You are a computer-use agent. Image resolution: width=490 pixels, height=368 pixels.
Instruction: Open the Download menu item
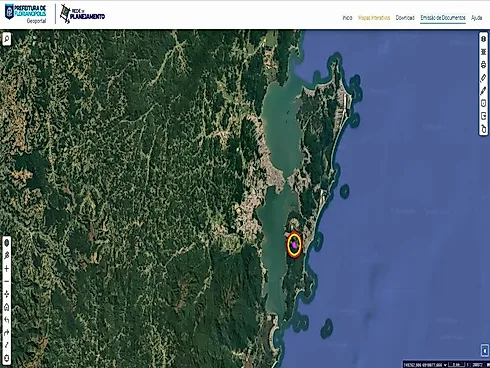(x=405, y=18)
